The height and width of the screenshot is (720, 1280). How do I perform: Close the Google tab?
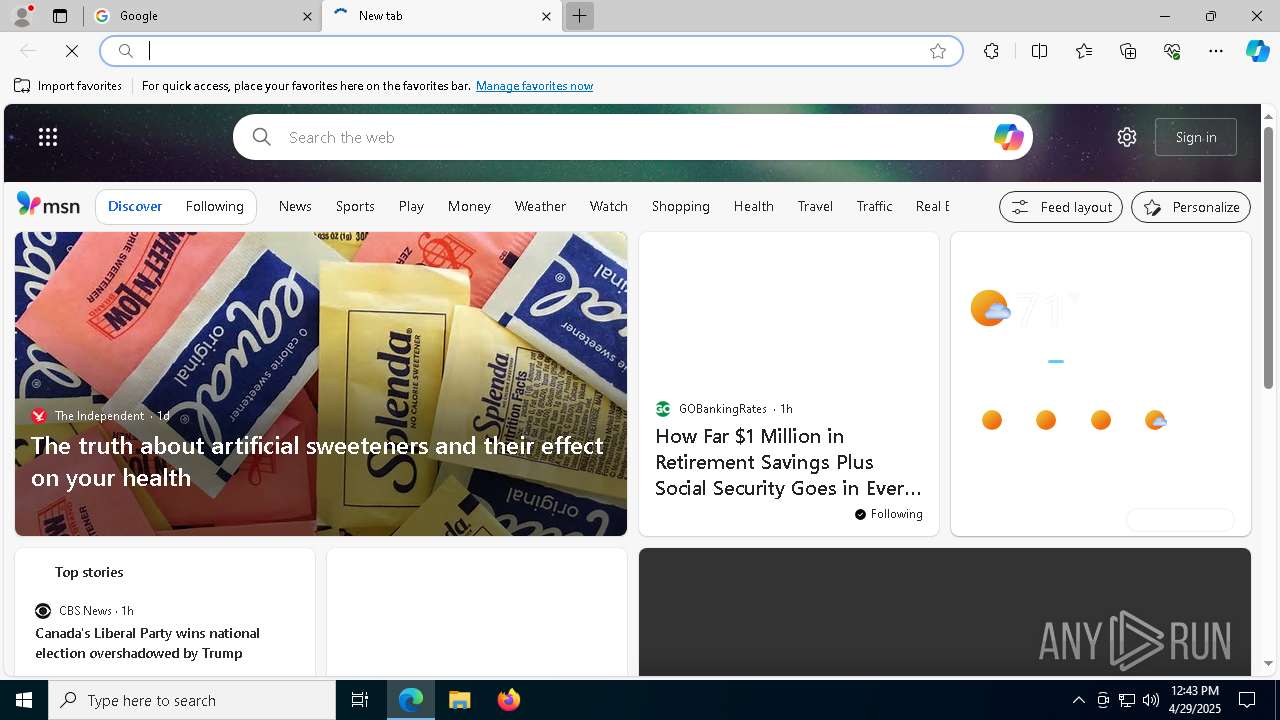307,16
